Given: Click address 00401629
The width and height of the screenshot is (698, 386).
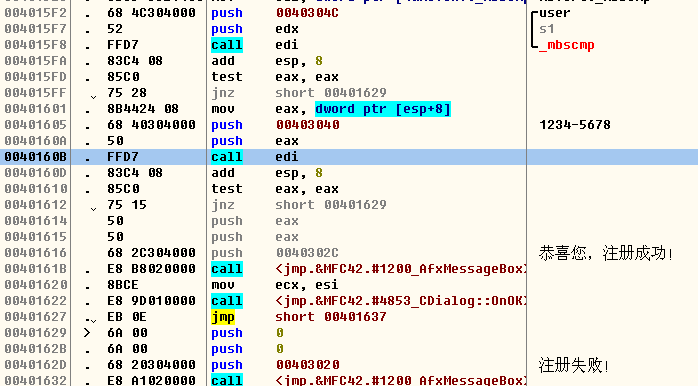Looking at the screenshot, I should [x=35, y=333].
